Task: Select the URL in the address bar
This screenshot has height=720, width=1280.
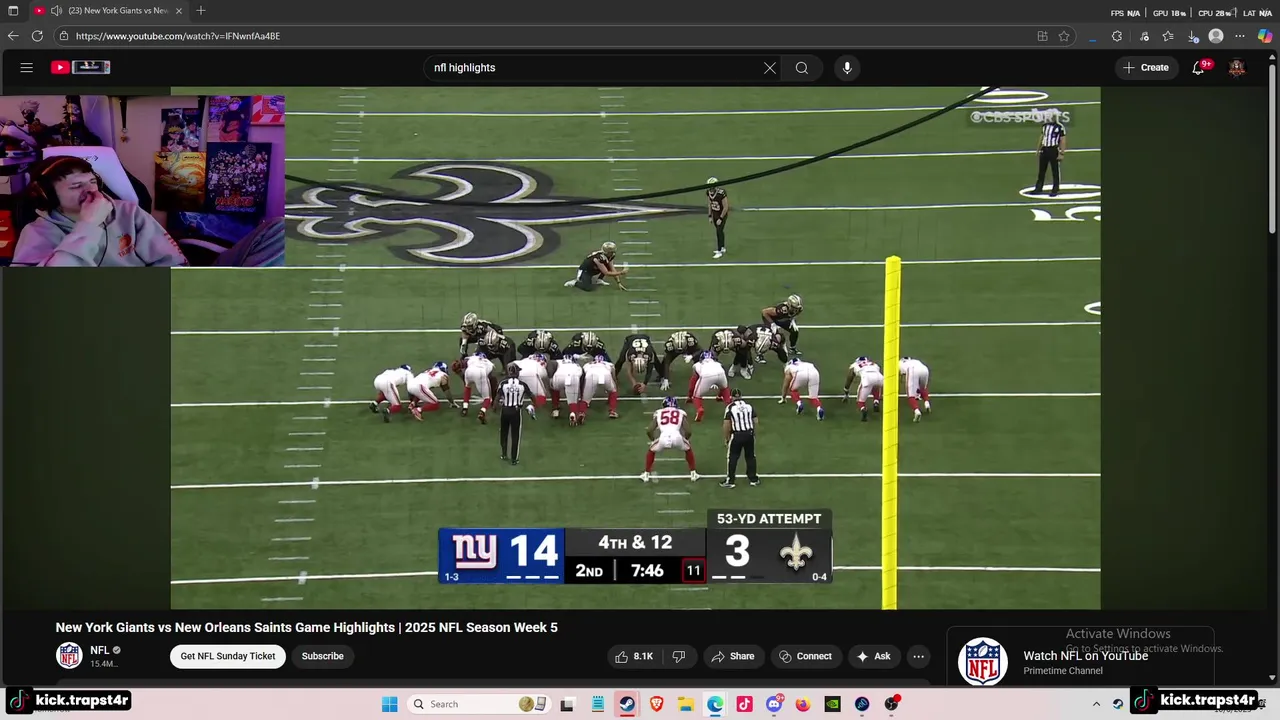Action: click(178, 36)
